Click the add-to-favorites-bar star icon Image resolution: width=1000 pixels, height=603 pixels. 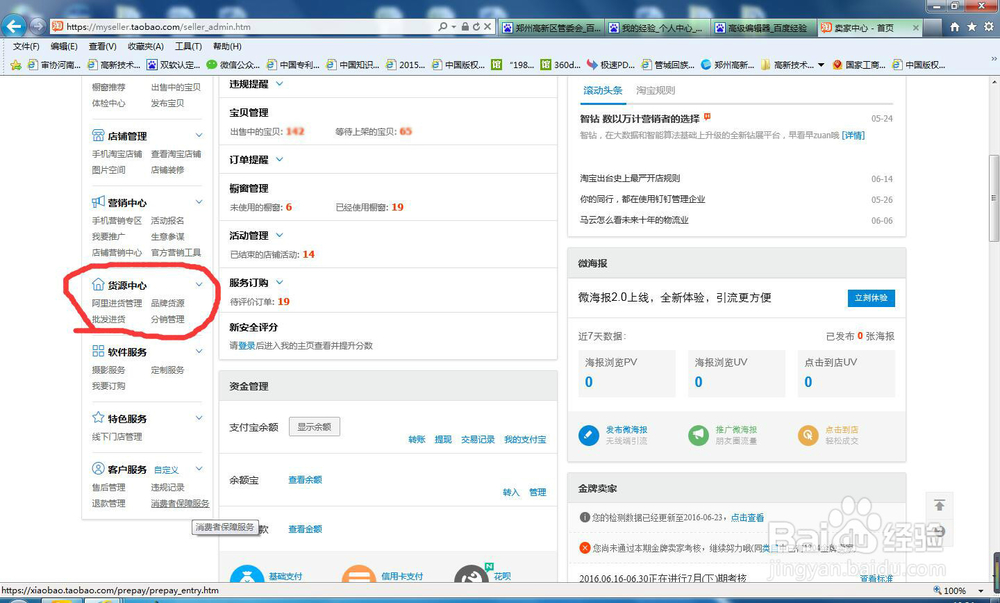(x=16, y=64)
